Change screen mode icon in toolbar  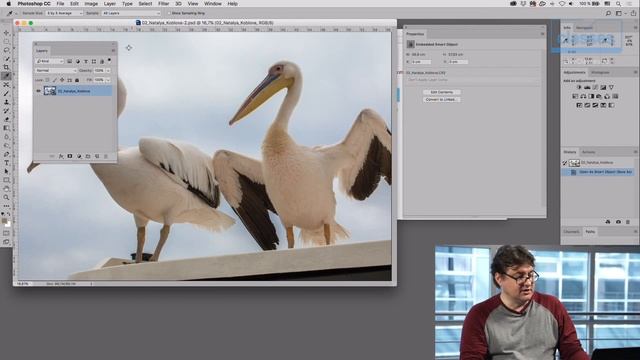6,242
